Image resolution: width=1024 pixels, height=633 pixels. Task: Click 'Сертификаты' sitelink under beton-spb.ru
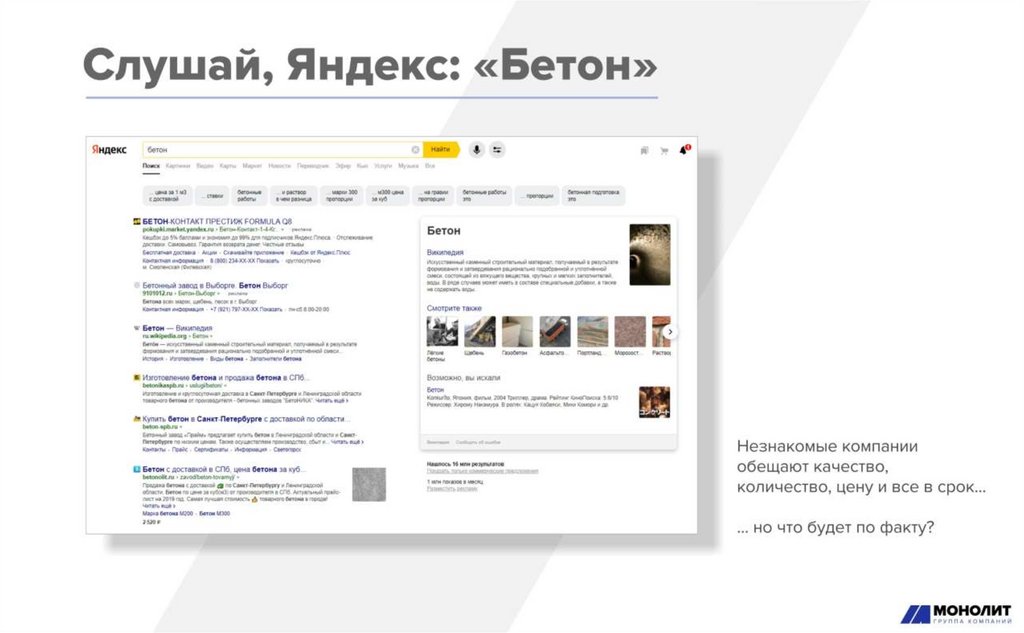click(212, 449)
